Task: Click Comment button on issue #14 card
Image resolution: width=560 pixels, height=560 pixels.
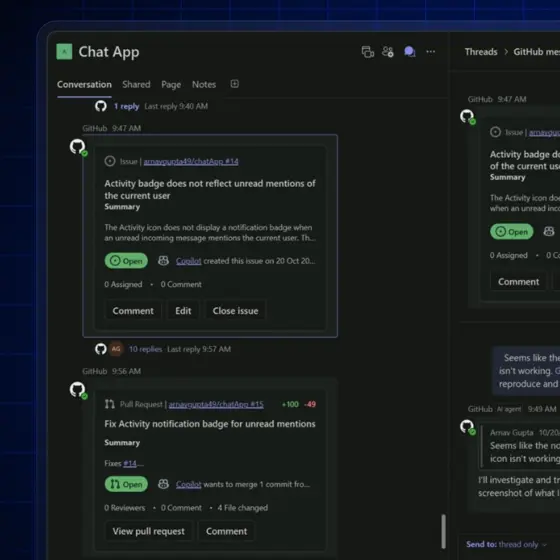Action: [133, 311]
